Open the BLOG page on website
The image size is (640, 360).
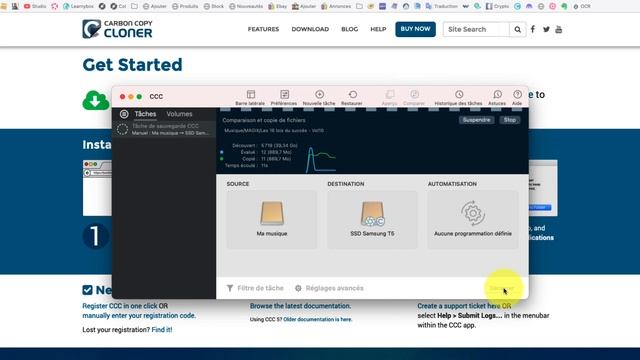349,29
